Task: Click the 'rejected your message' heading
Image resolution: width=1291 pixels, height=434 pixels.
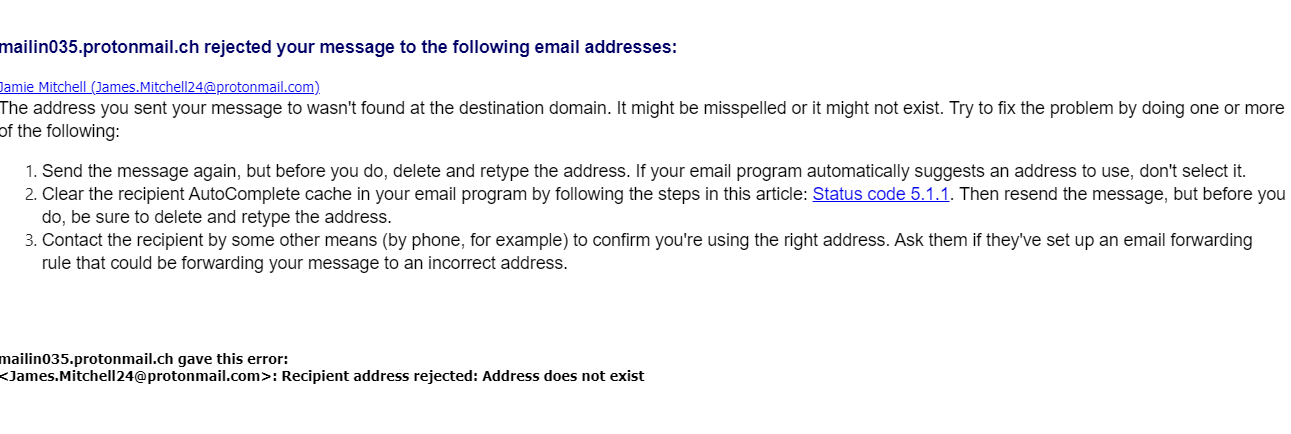Action: (x=338, y=47)
